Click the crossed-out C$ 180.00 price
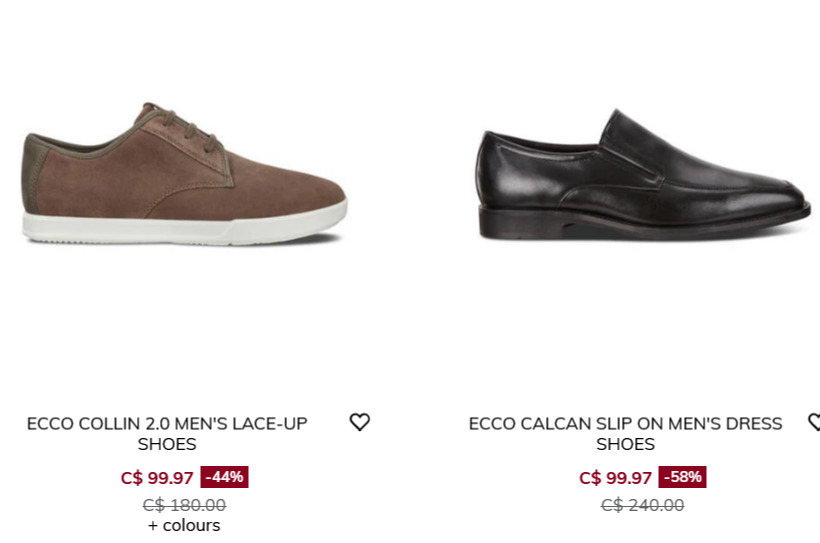The height and width of the screenshot is (543, 820). 184,505
